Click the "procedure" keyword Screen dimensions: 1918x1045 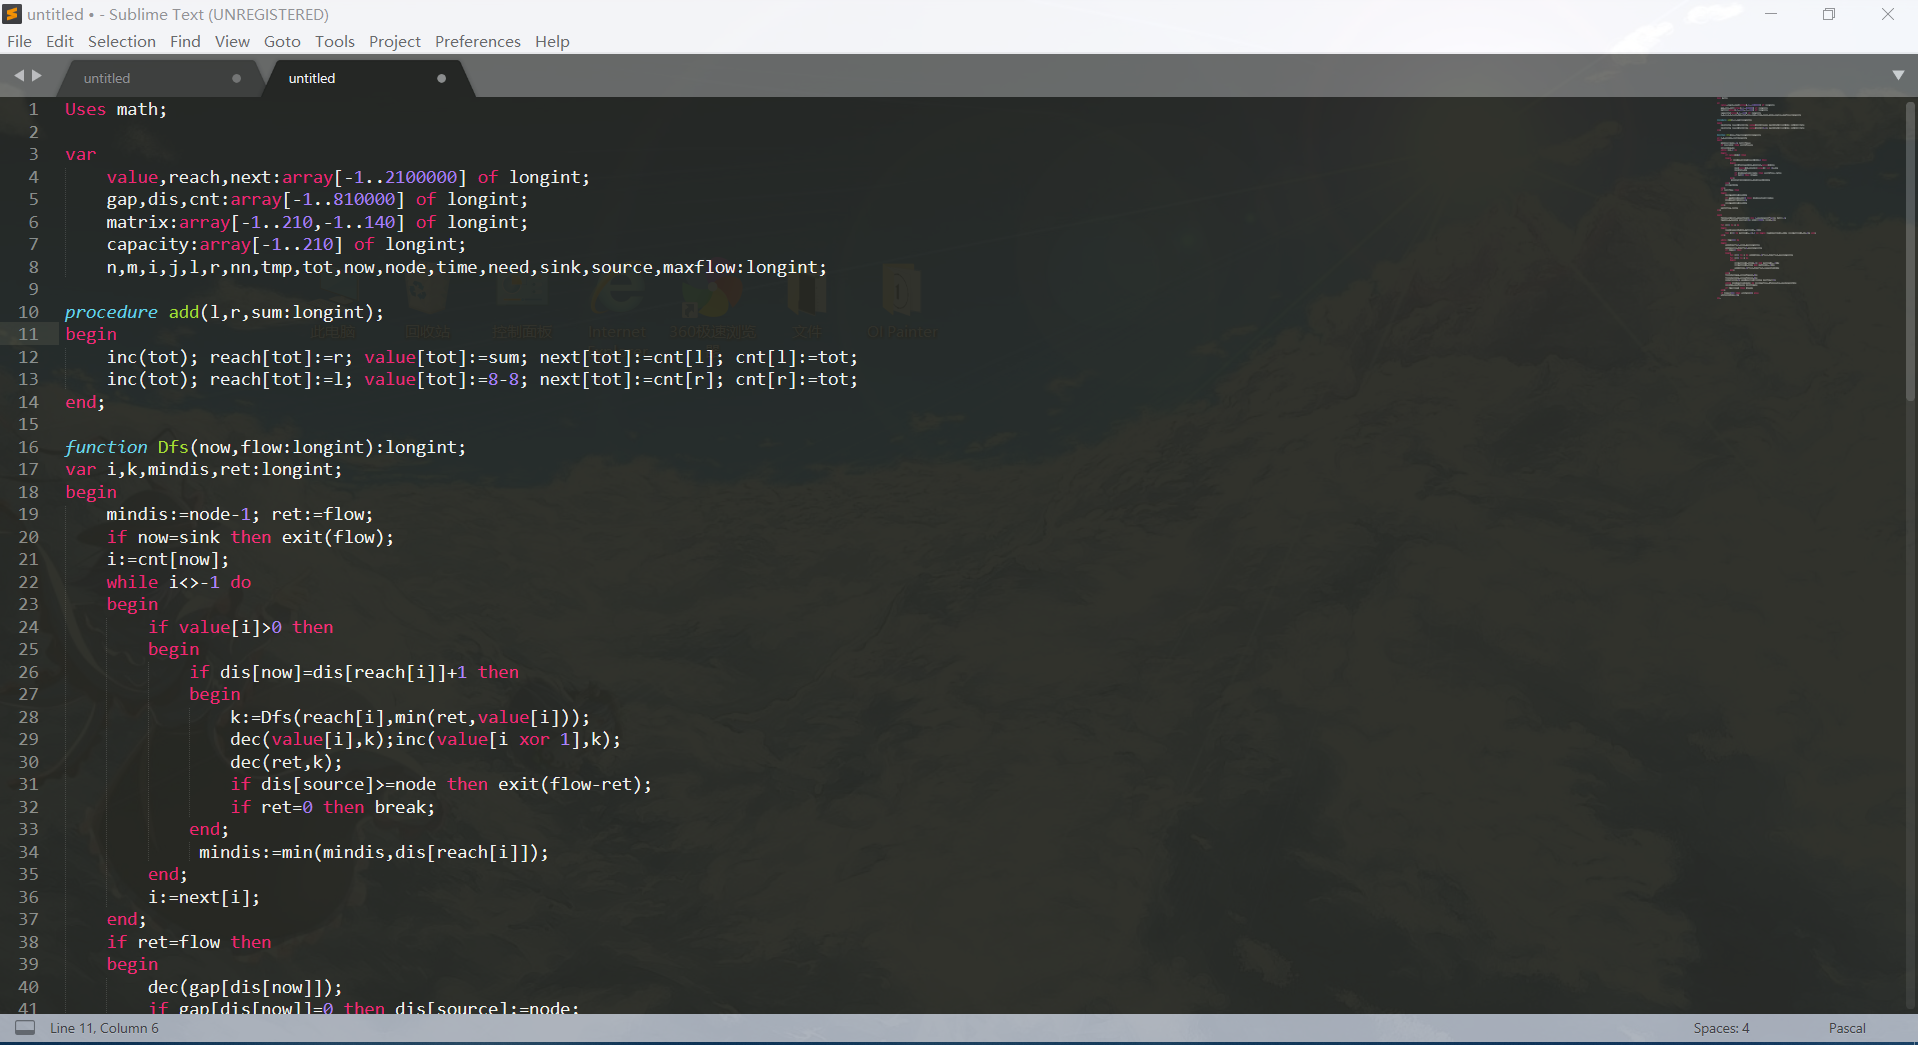(111, 312)
